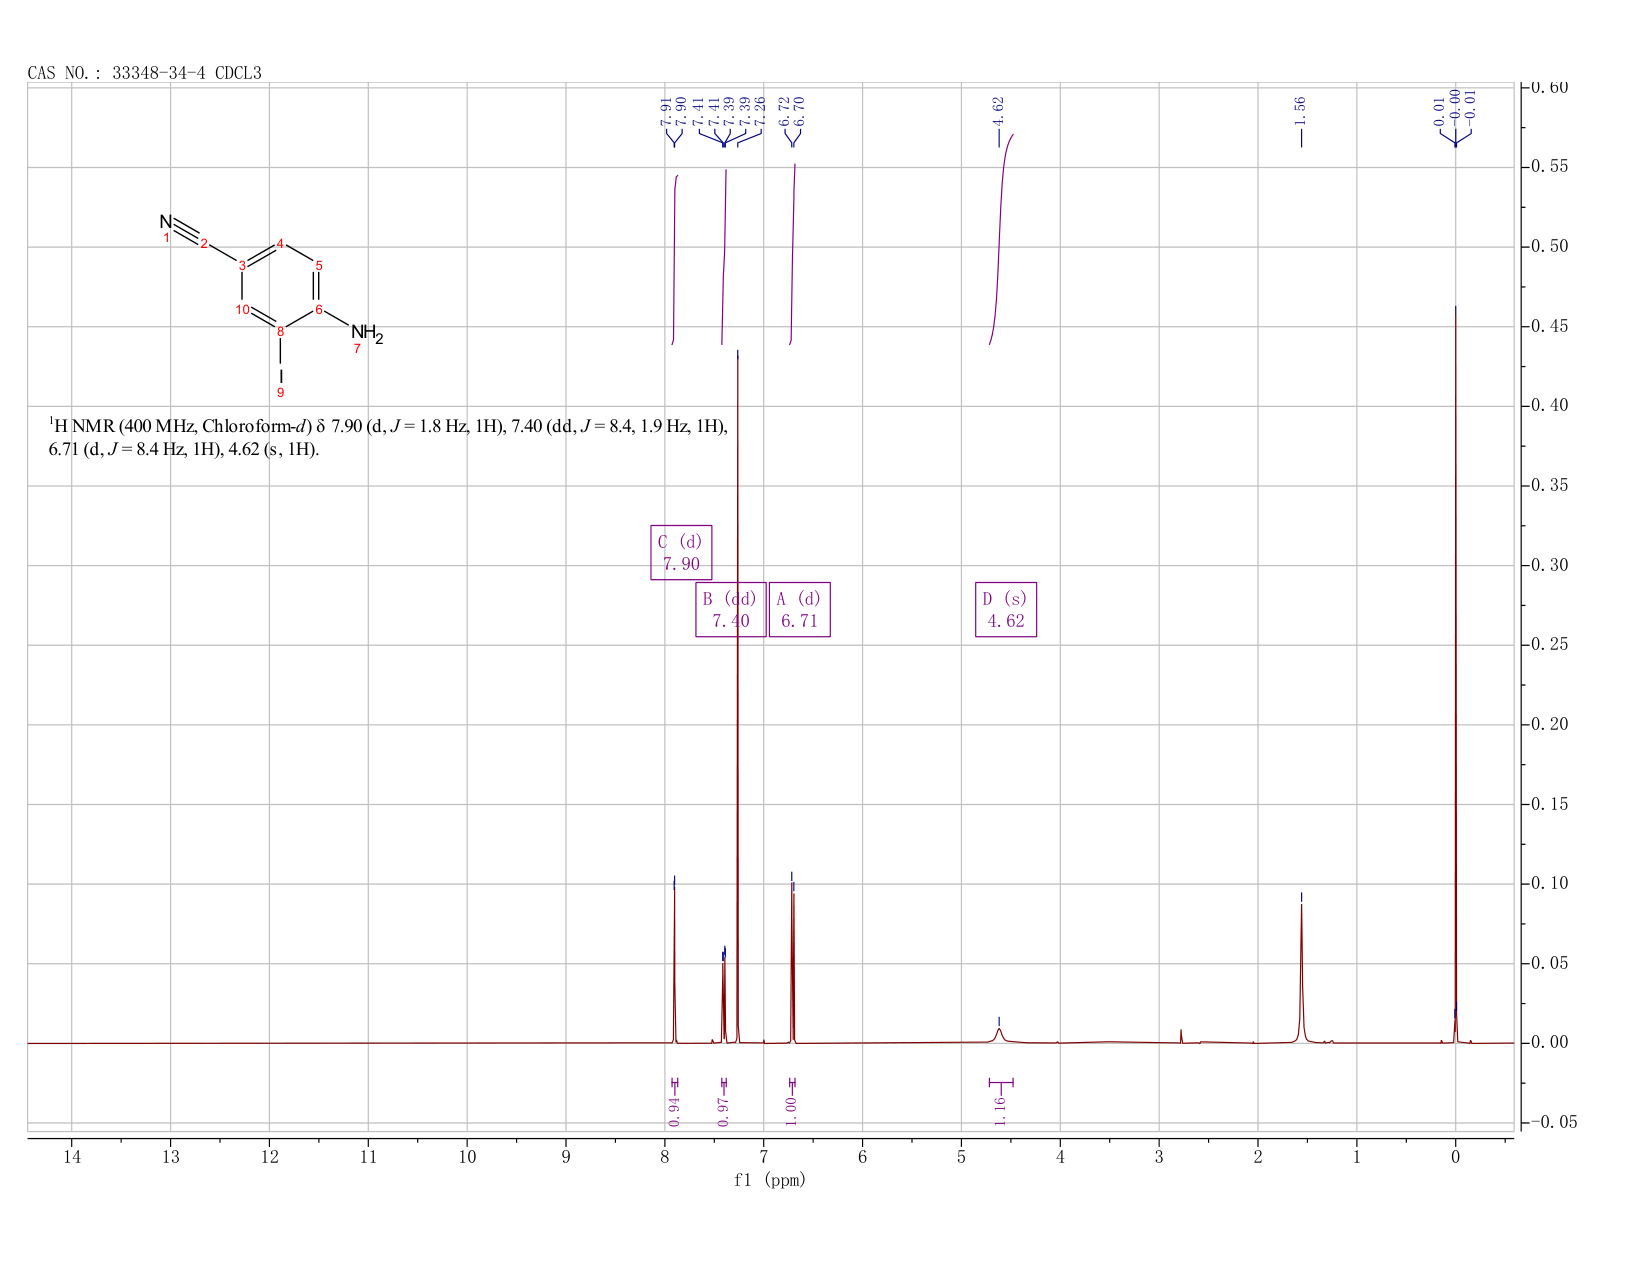Select the 0.94 integral value
The width and height of the screenshot is (1650, 1275).
pos(674,1110)
